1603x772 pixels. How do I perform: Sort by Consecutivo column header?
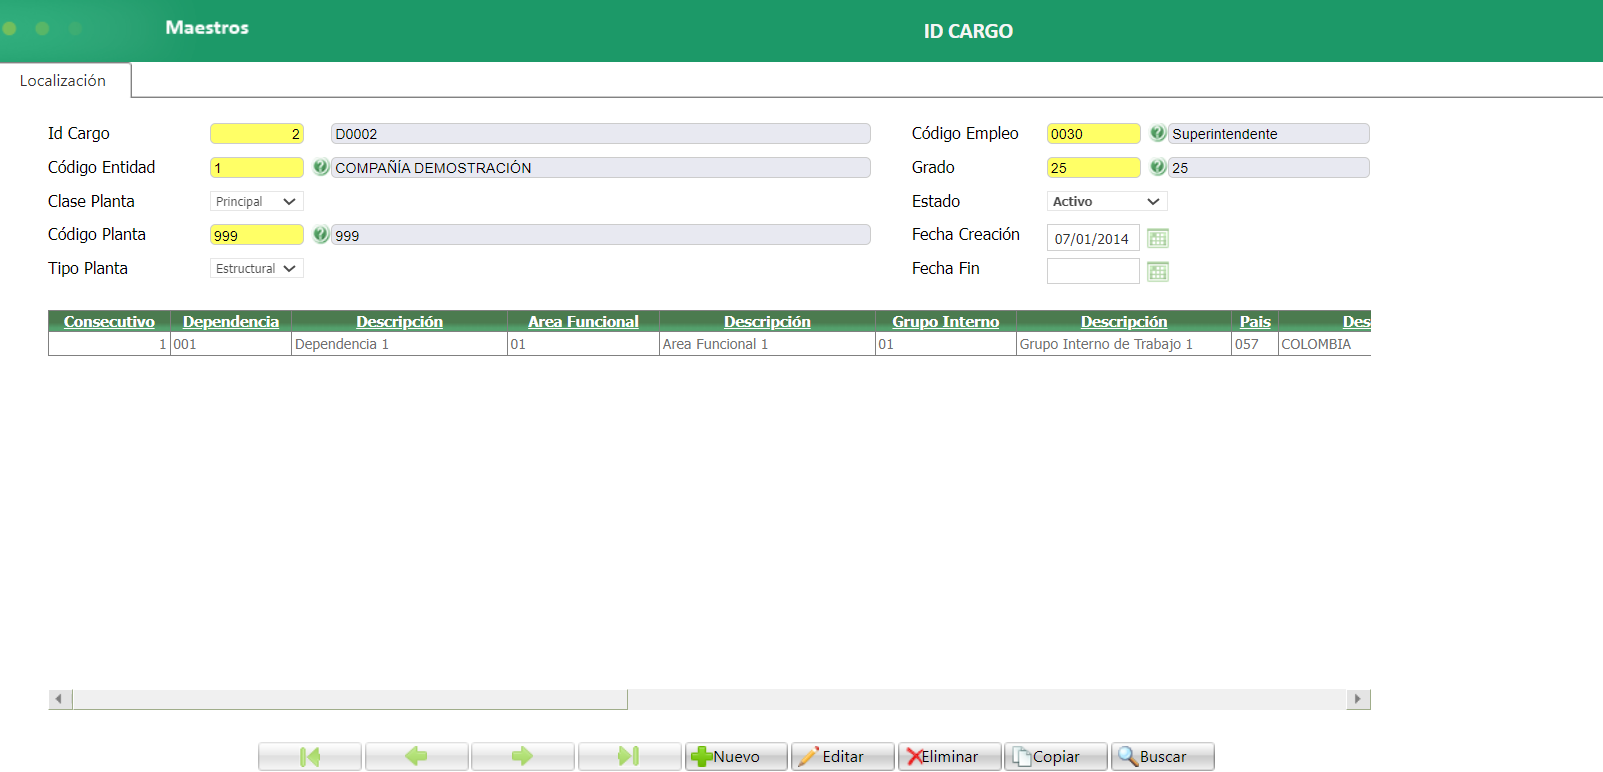(109, 321)
